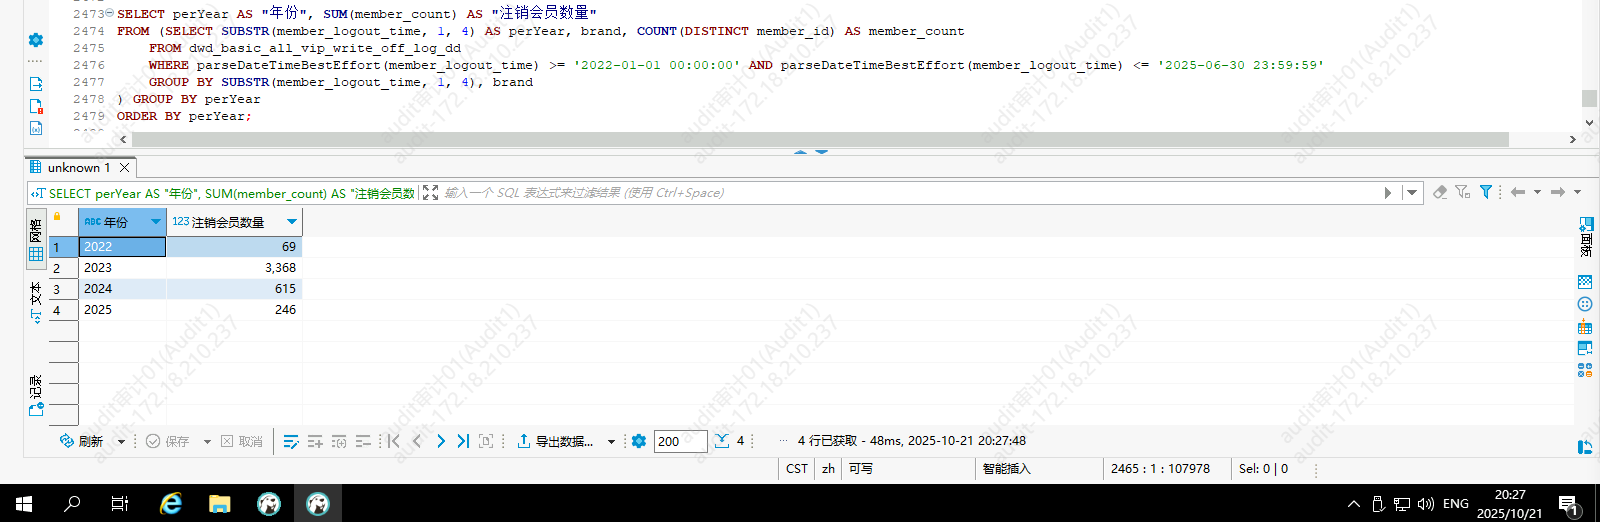Open the 导出数据 export dropdown arrow
This screenshot has height=522, width=1600.
611,441
